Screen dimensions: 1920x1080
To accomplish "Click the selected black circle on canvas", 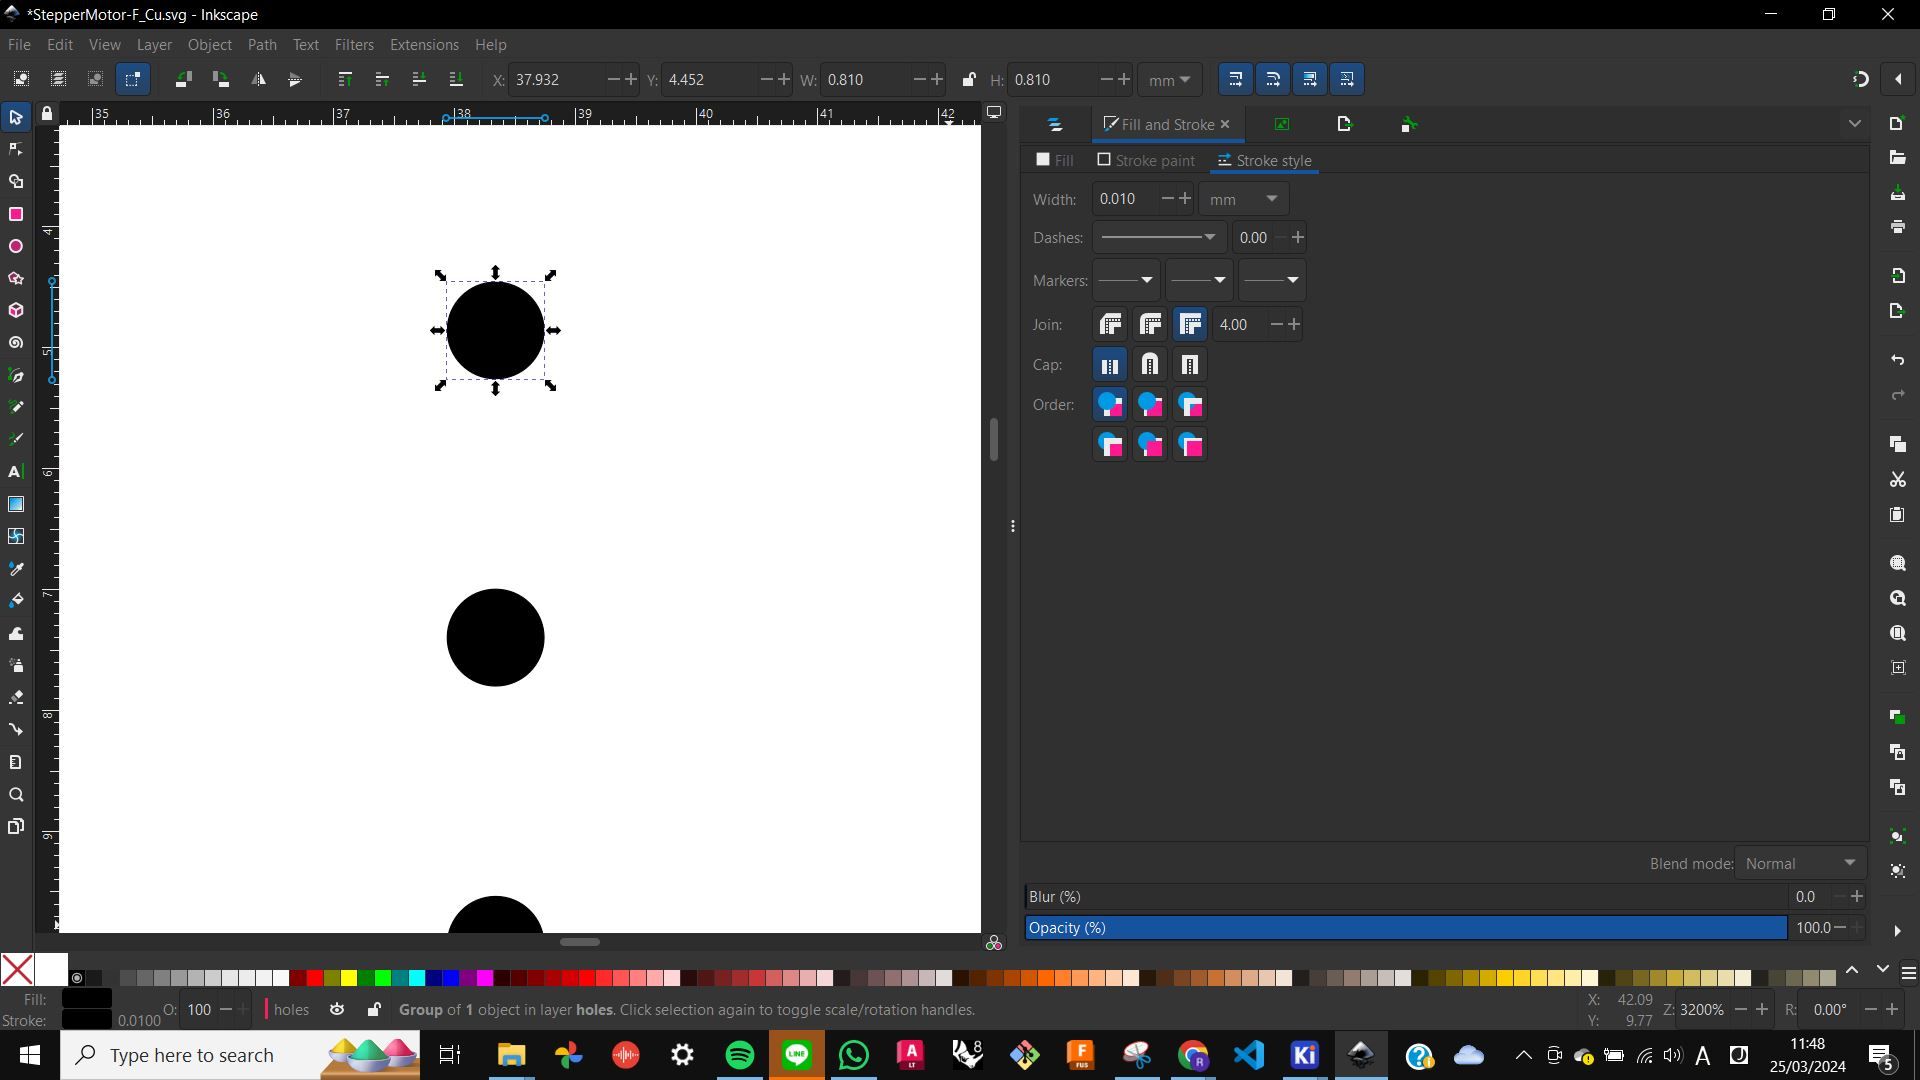I will tap(495, 330).
